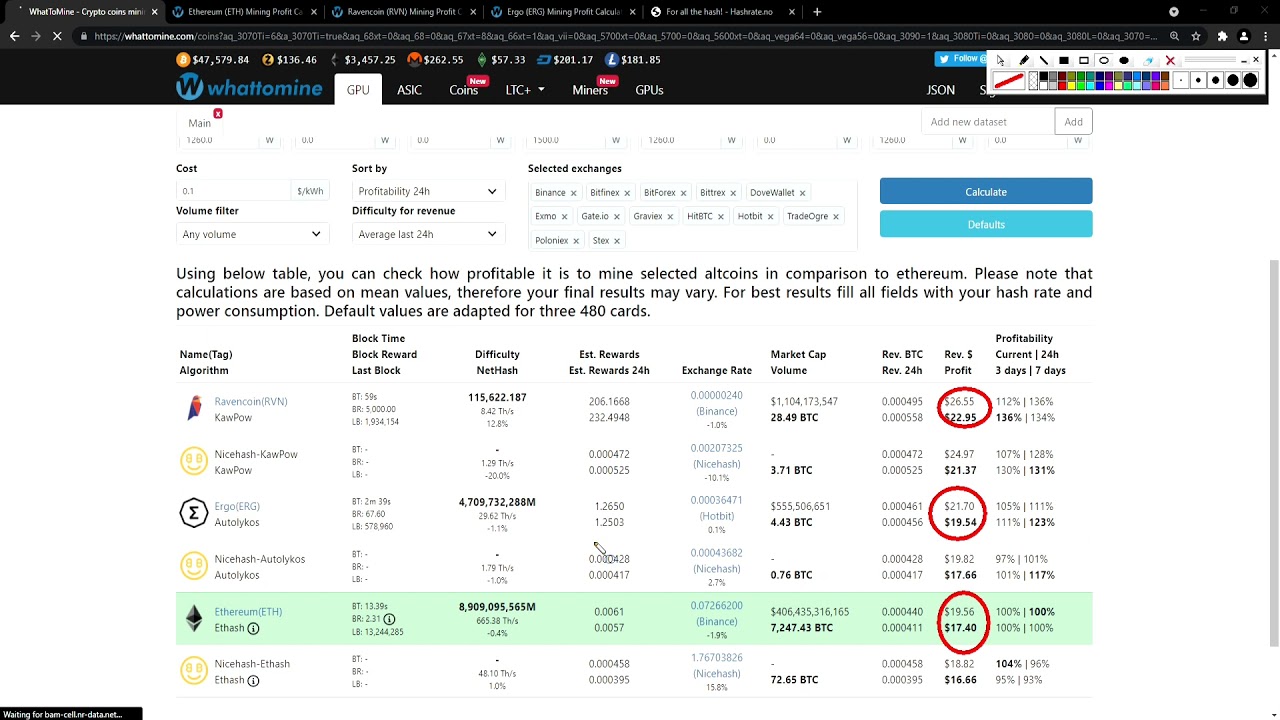Remove DoveWallet from selected exchanges
This screenshot has height=720, width=1280.
pyautogui.click(x=802, y=193)
